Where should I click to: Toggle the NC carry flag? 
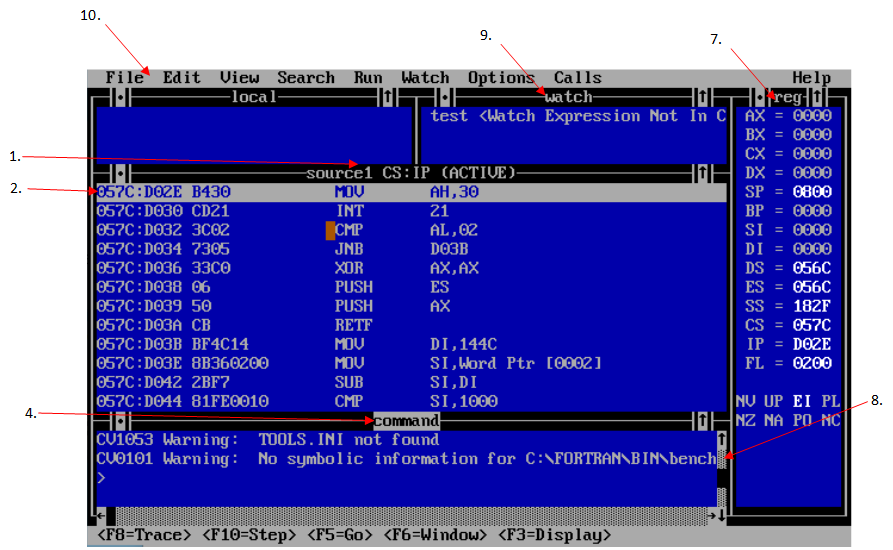pos(830,421)
